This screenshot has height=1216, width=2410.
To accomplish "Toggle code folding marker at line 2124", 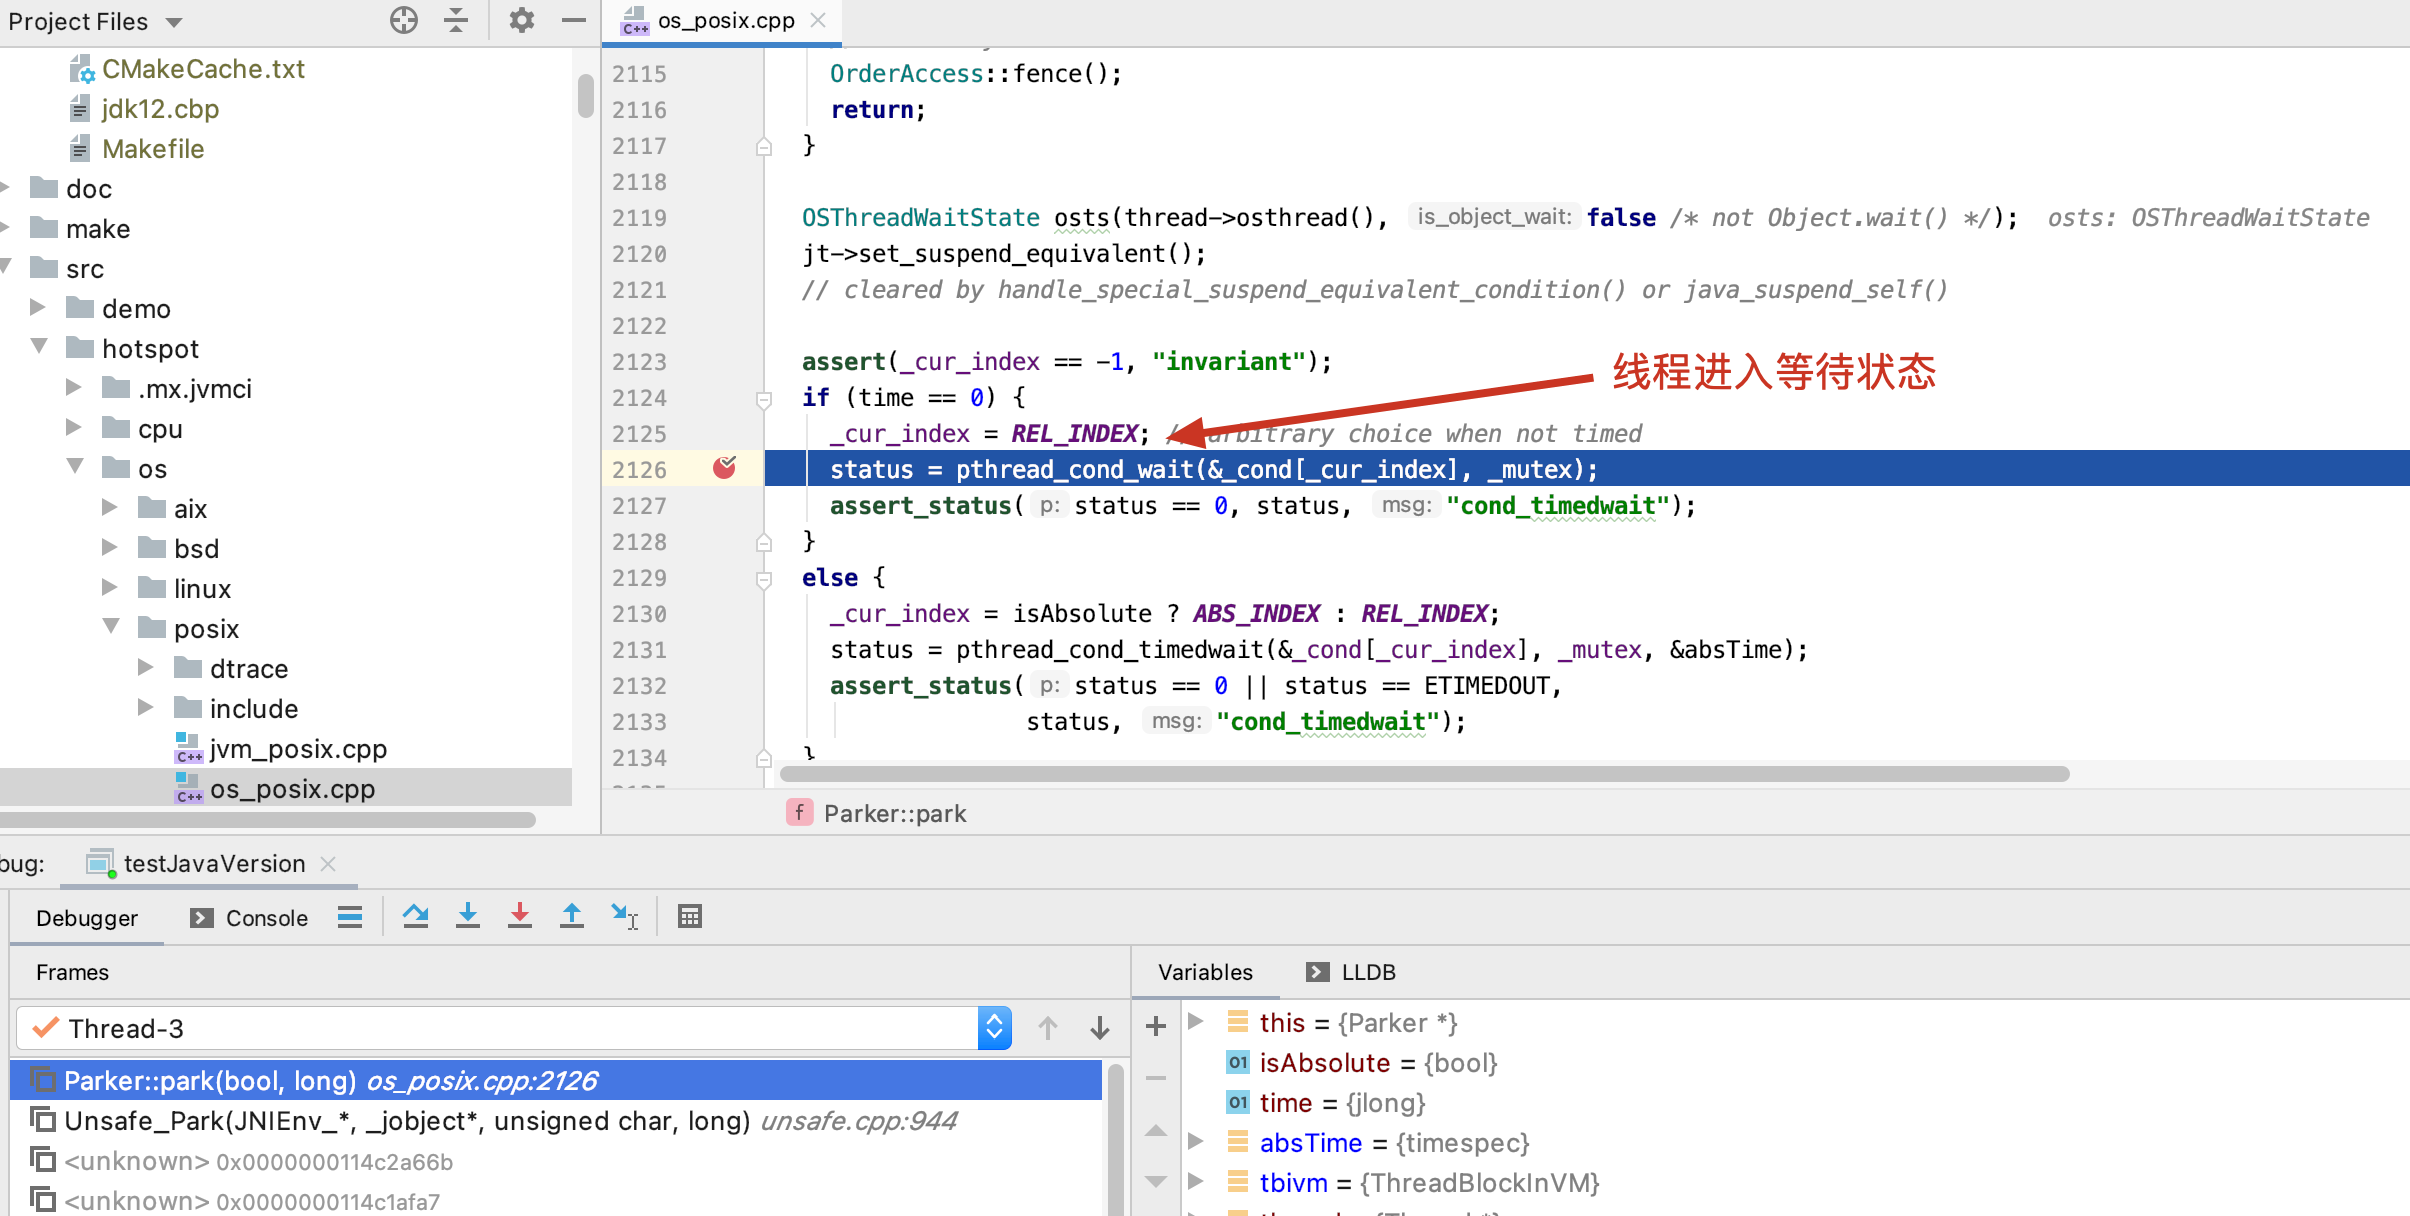I will 764,399.
